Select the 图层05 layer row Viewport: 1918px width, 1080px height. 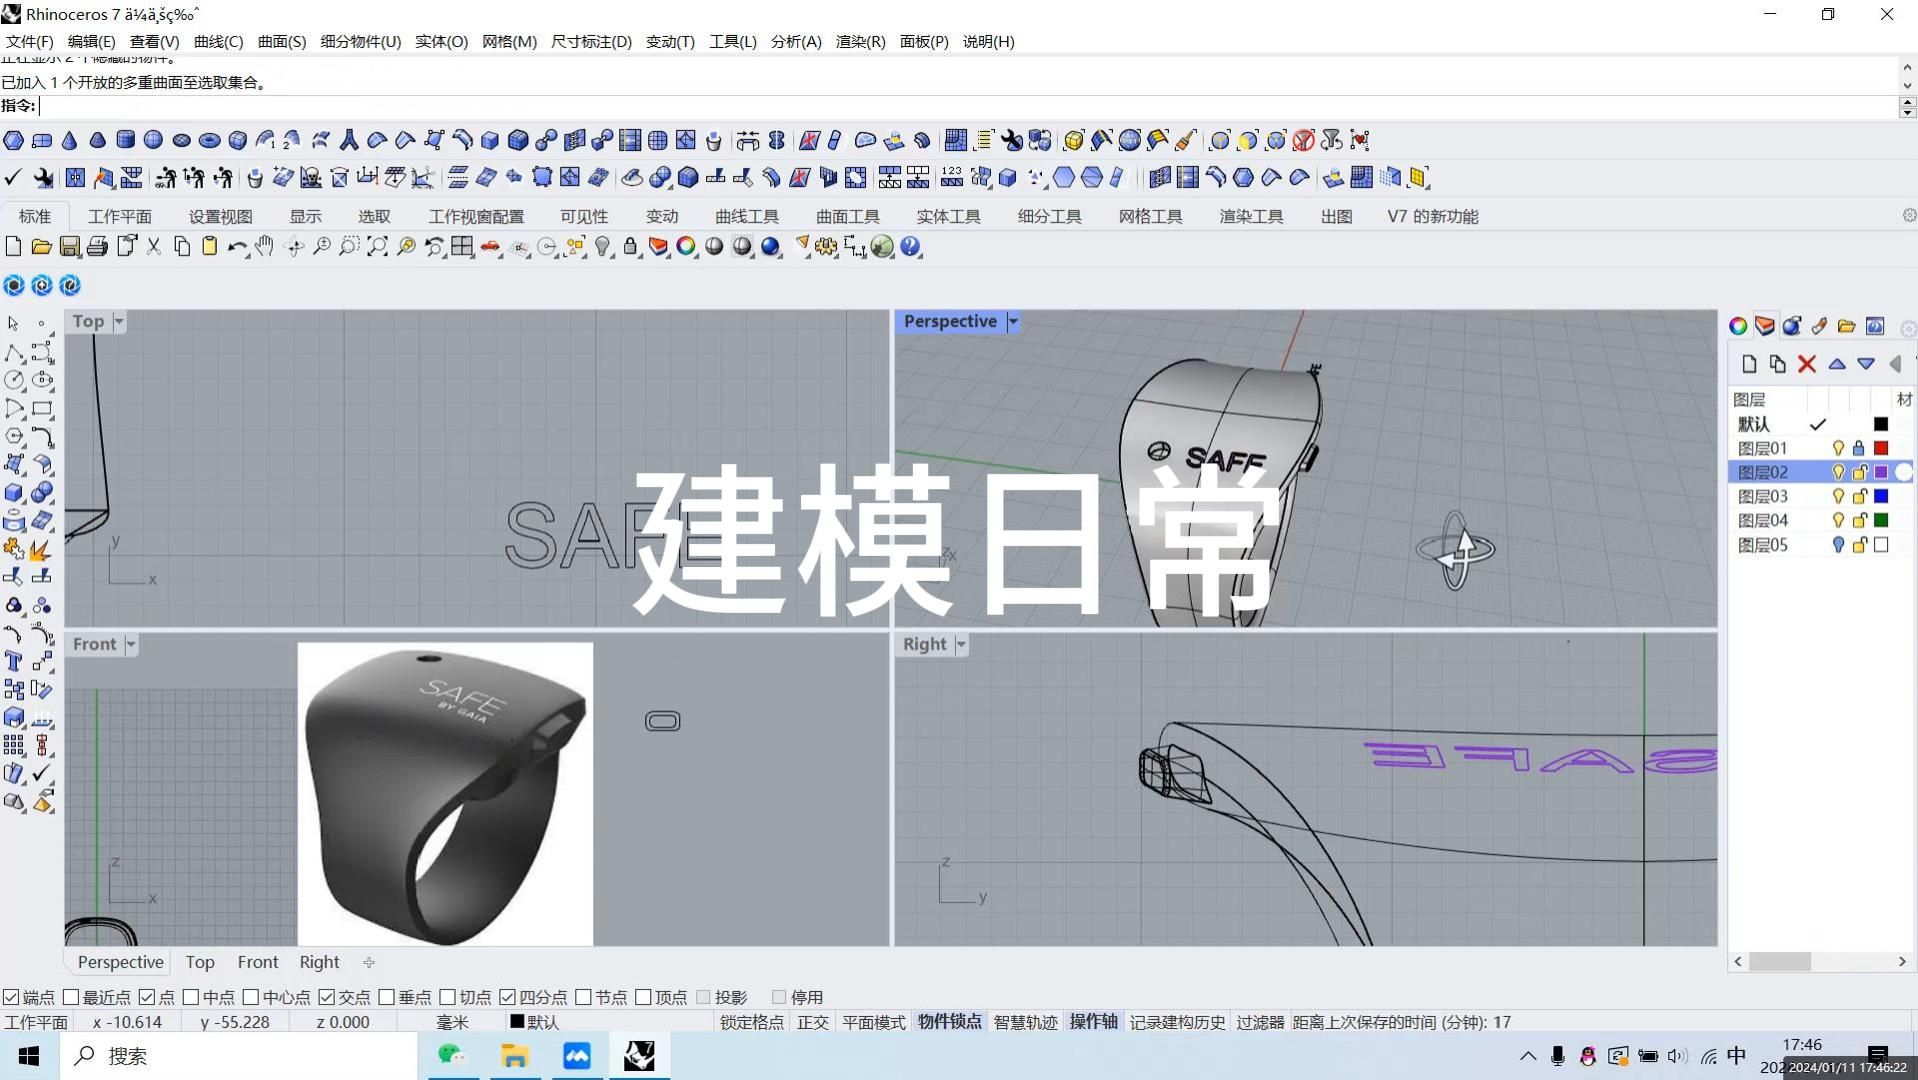click(x=1820, y=545)
